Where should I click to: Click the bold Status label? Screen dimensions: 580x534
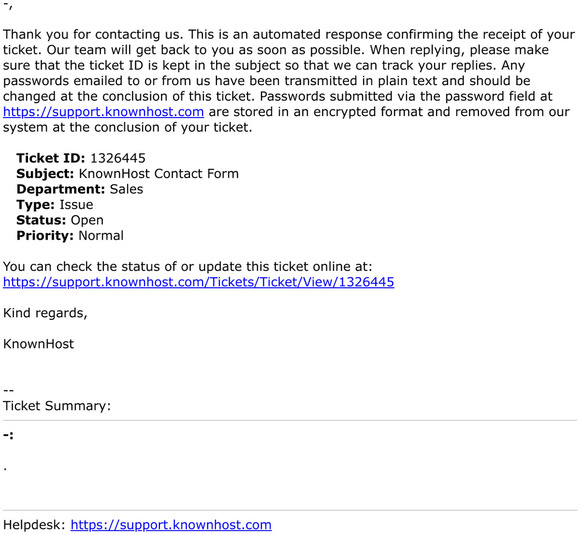[x=41, y=220]
